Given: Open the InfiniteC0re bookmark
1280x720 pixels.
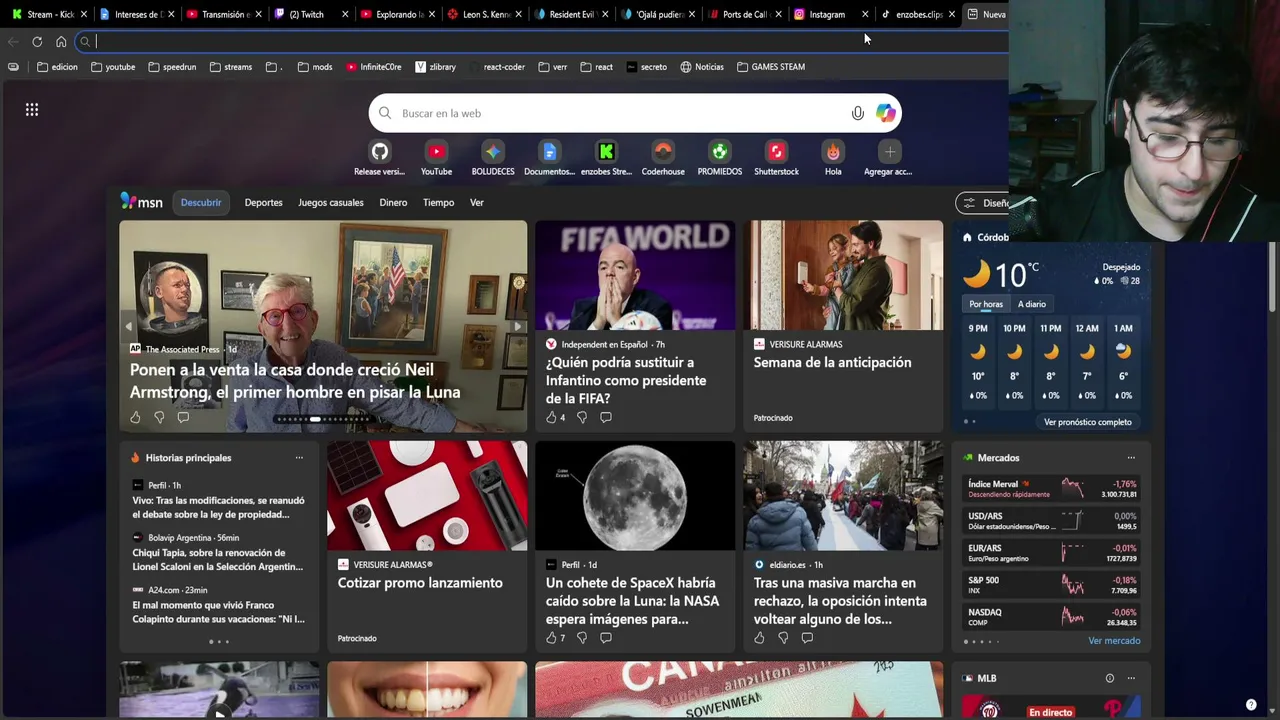Looking at the screenshot, I should 374,67.
